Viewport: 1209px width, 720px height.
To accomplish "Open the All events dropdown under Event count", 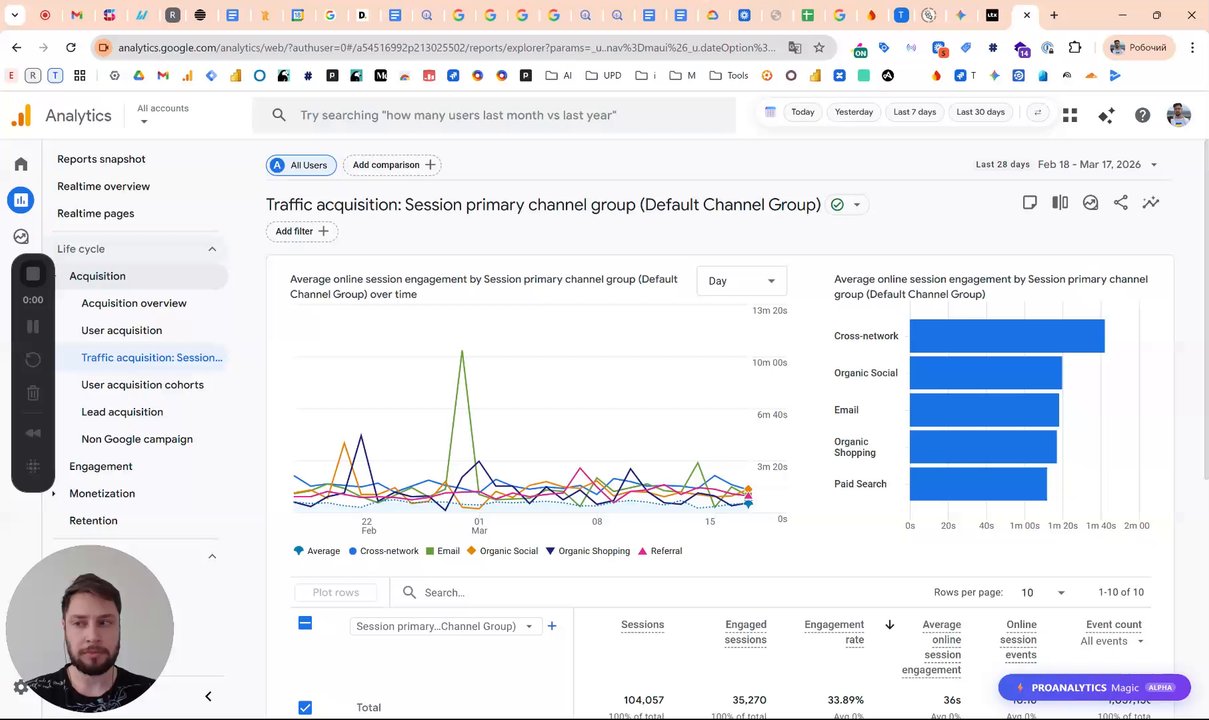I will 1112,641.
